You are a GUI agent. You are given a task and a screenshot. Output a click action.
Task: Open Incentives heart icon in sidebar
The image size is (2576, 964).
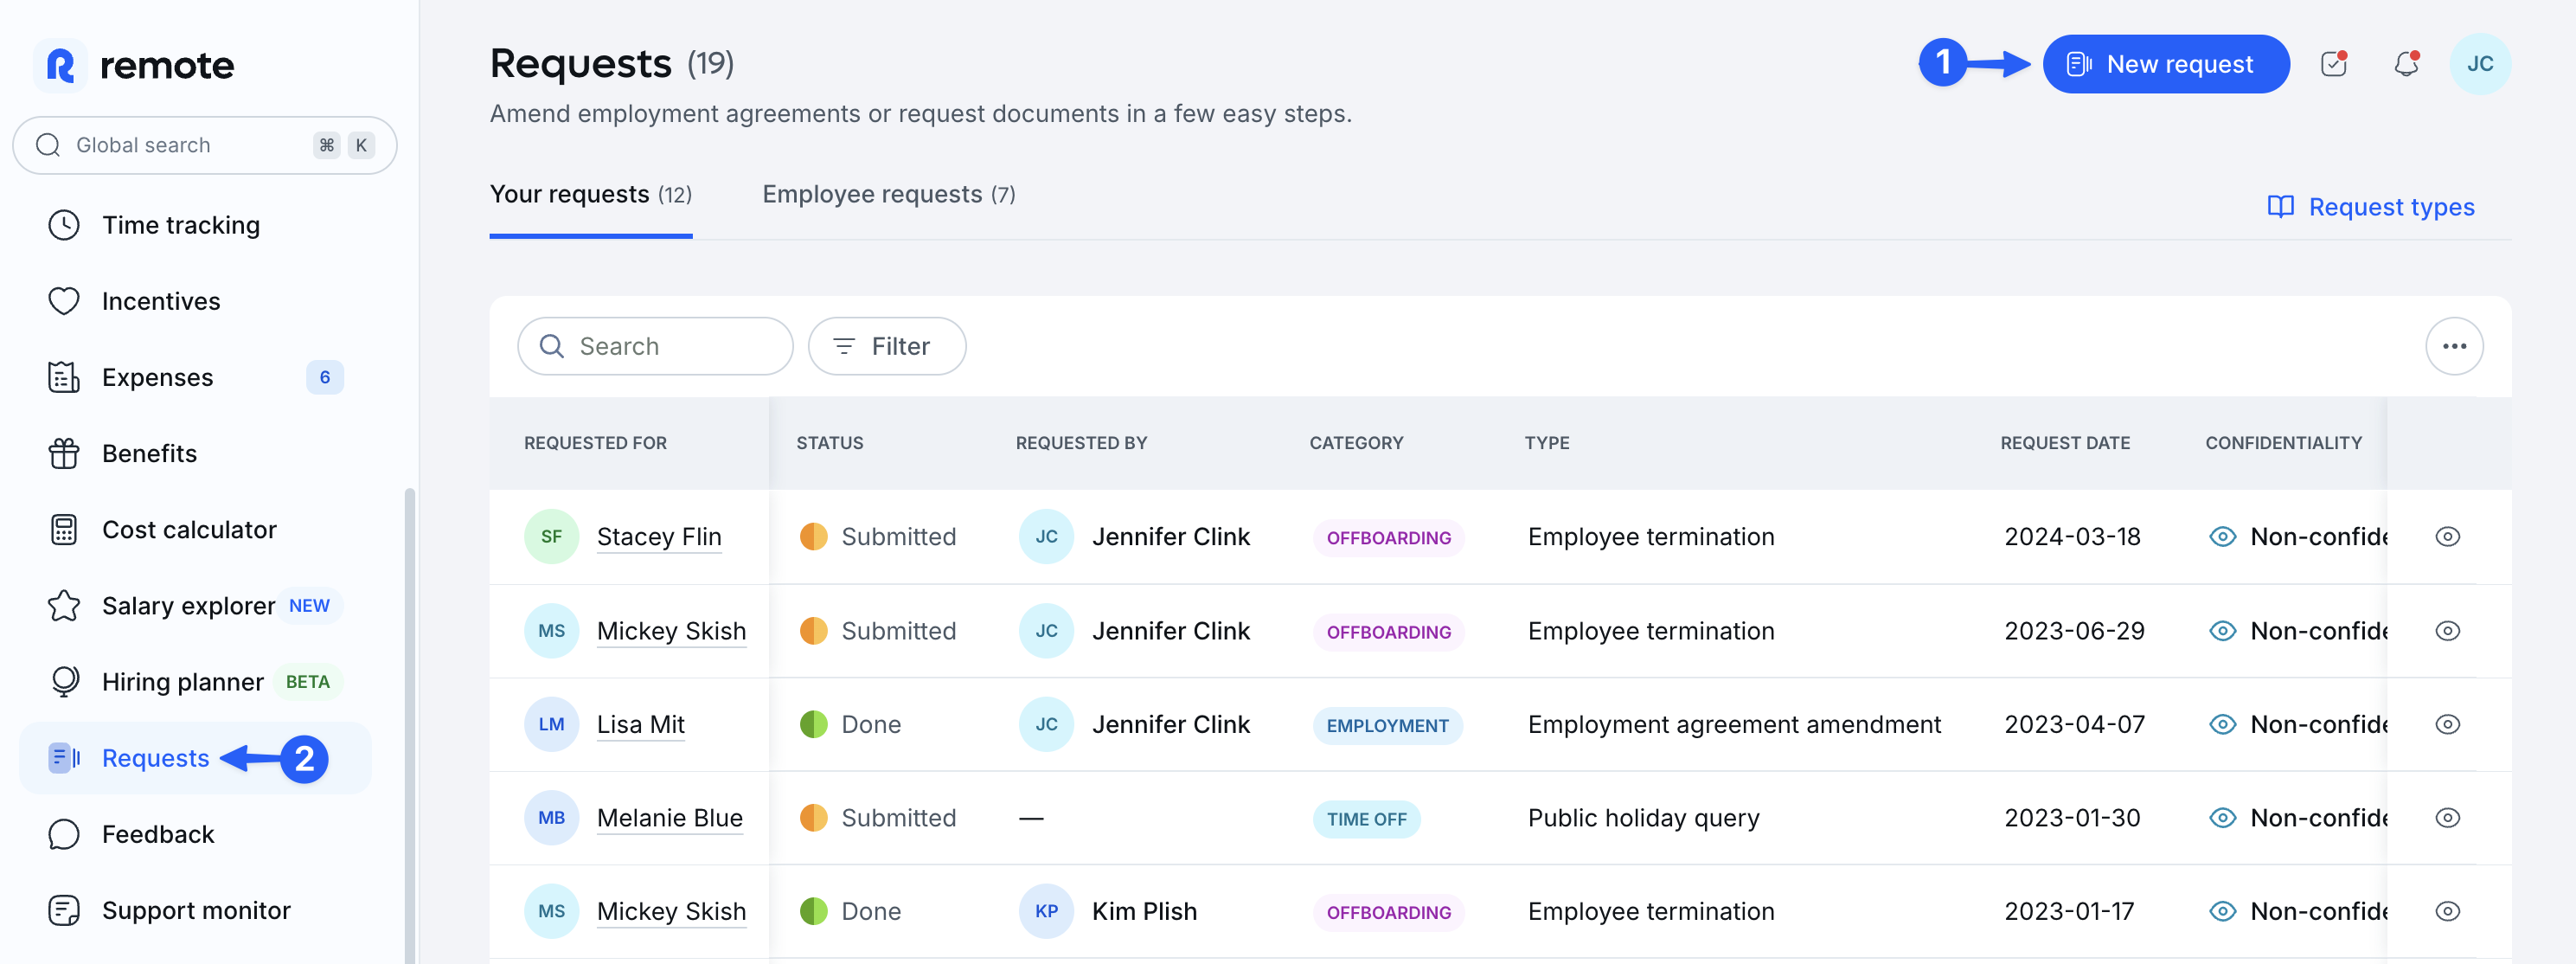(64, 301)
